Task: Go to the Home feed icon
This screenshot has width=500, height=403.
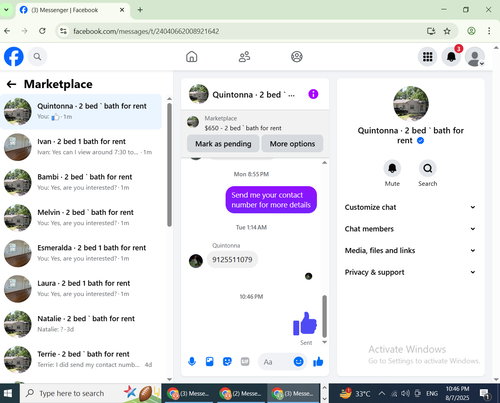Action: point(192,57)
